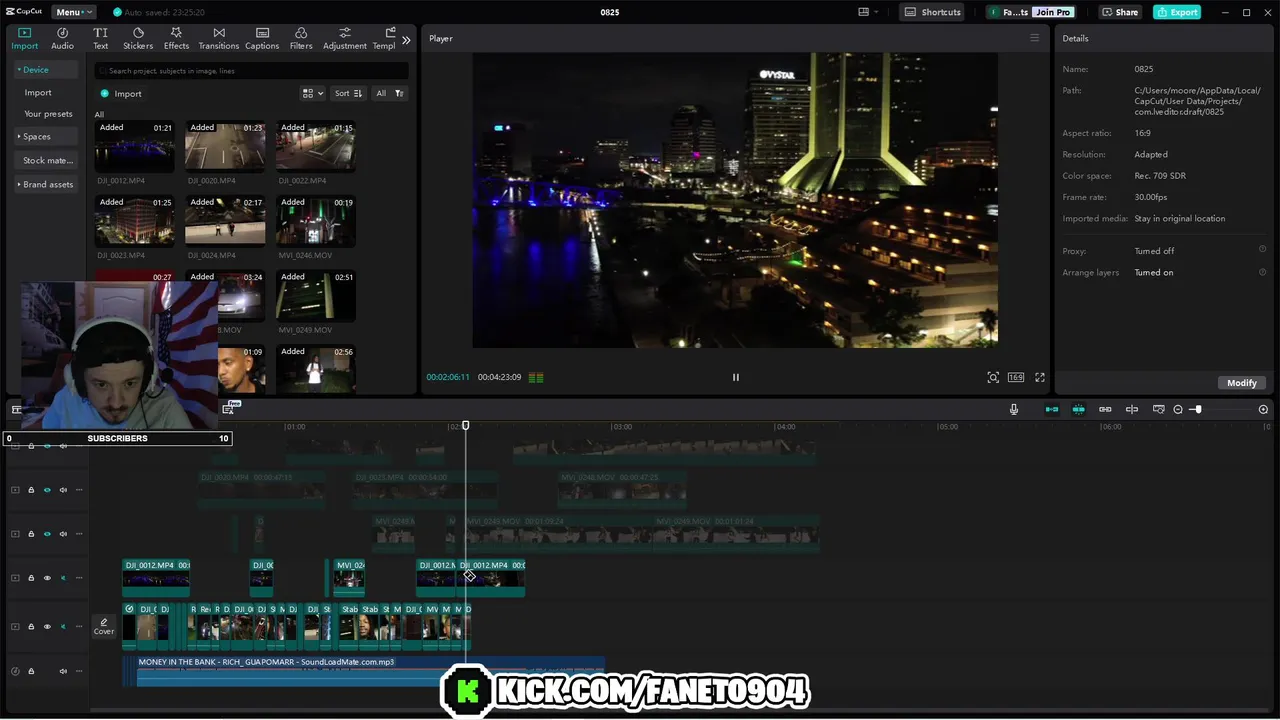Click the Proxy info icon
The width and height of the screenshot is (1280, 720).
[1262, 250]
